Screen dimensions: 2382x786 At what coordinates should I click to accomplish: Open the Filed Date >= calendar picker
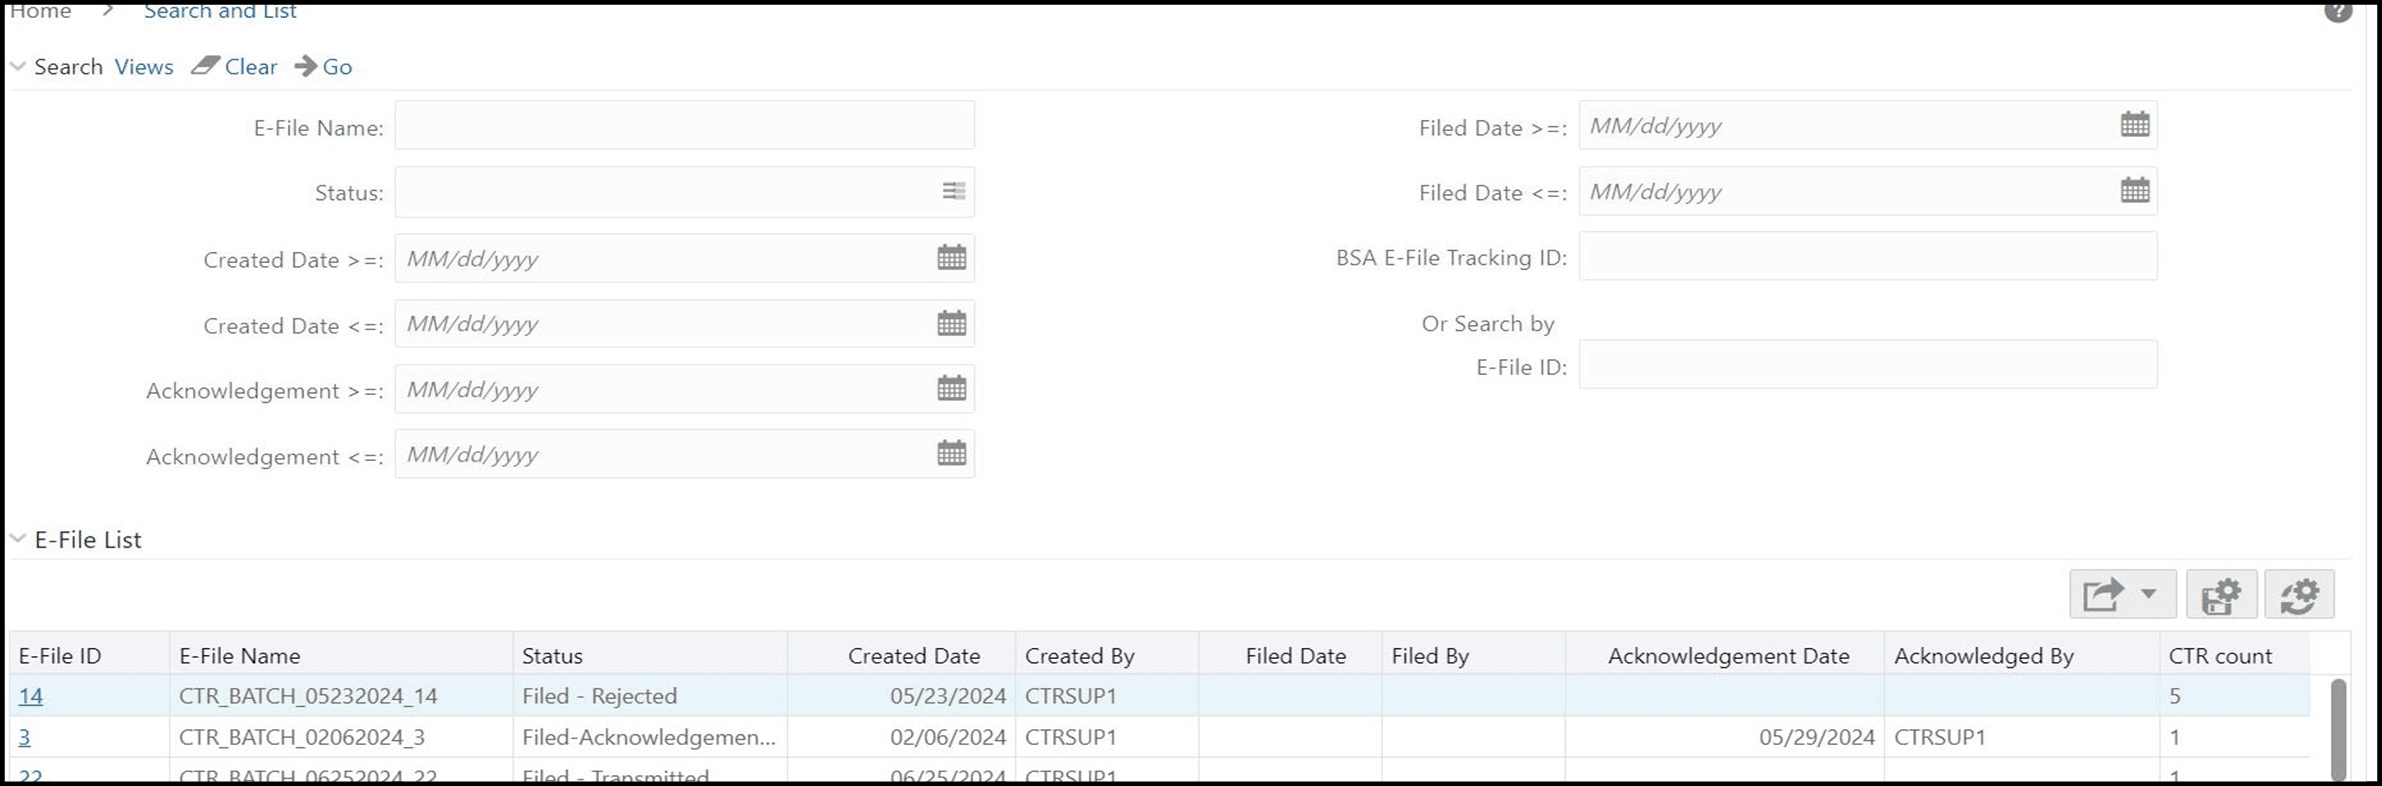point(2135,124)
